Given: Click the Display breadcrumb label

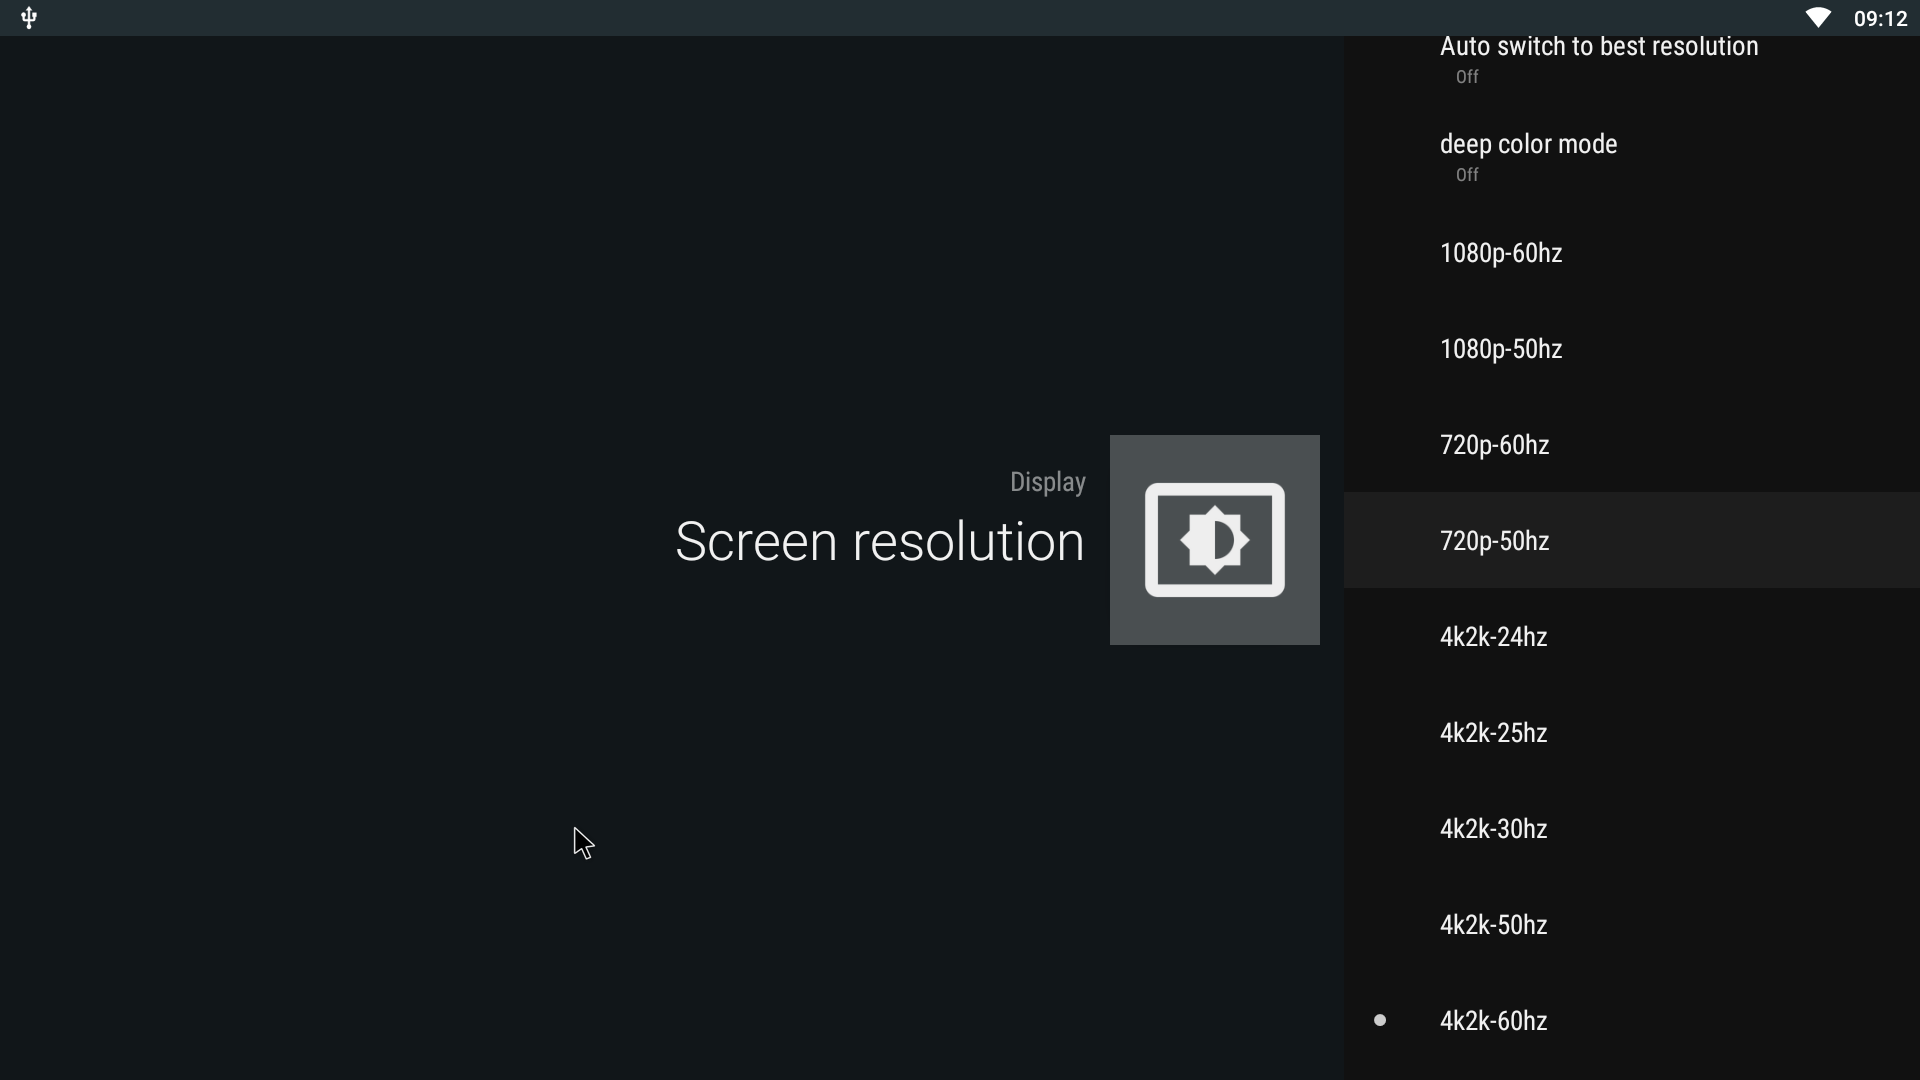Looking at the screenshot, I should 1047,482.
